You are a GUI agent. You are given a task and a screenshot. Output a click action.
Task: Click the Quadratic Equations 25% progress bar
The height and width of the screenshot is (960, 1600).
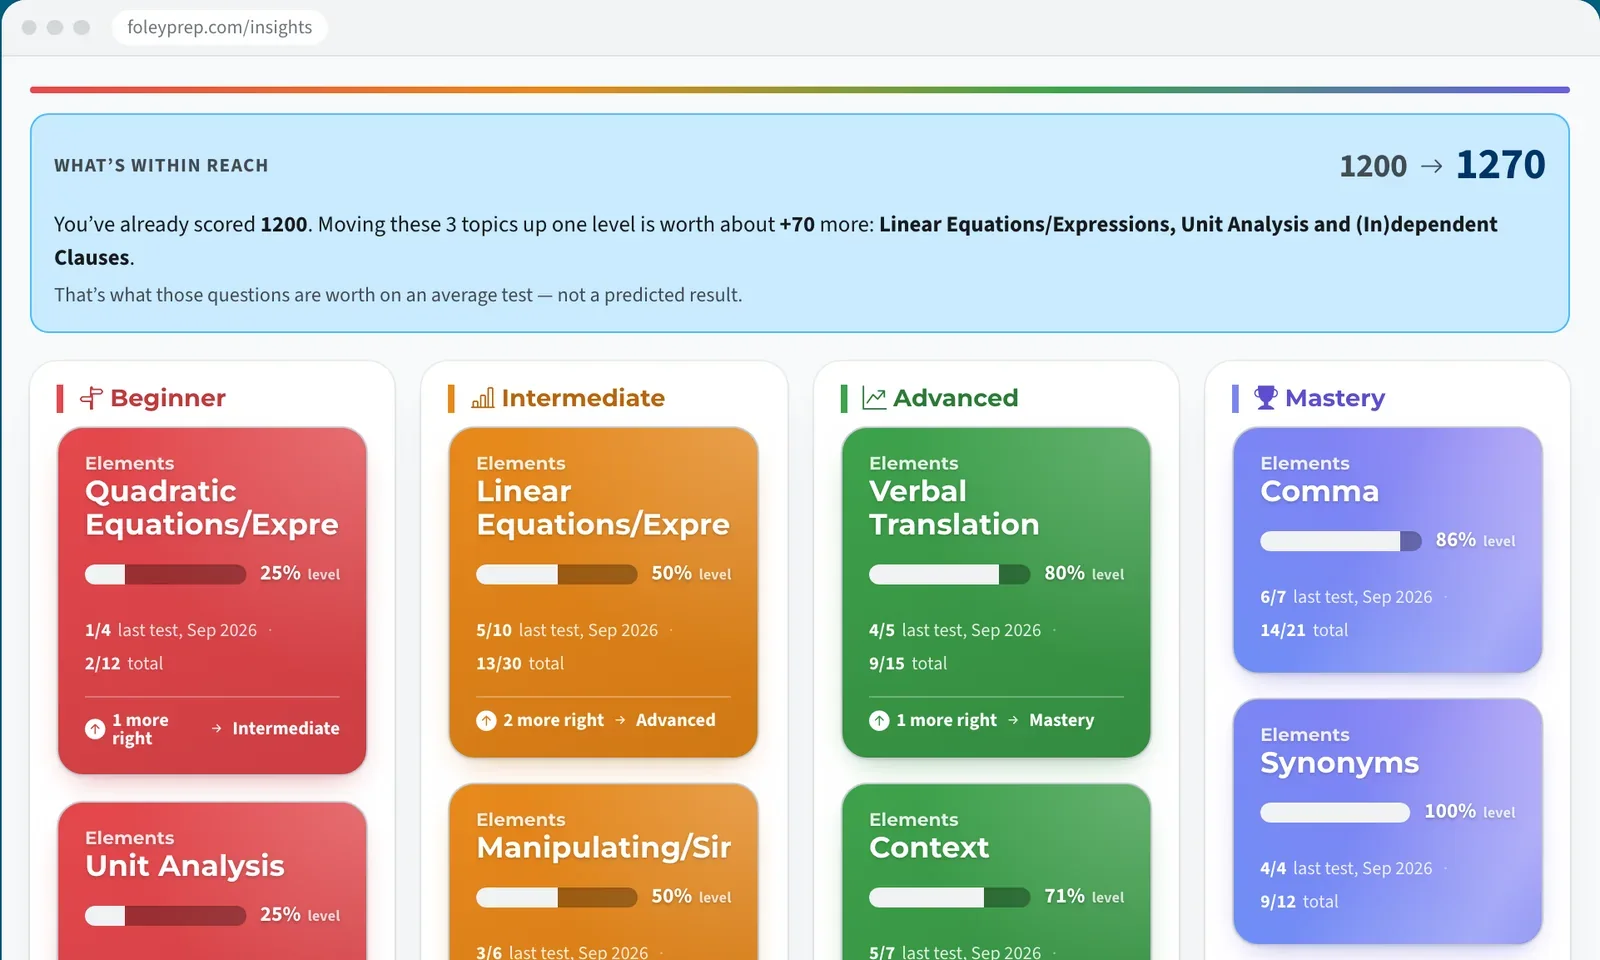[165, 574]
